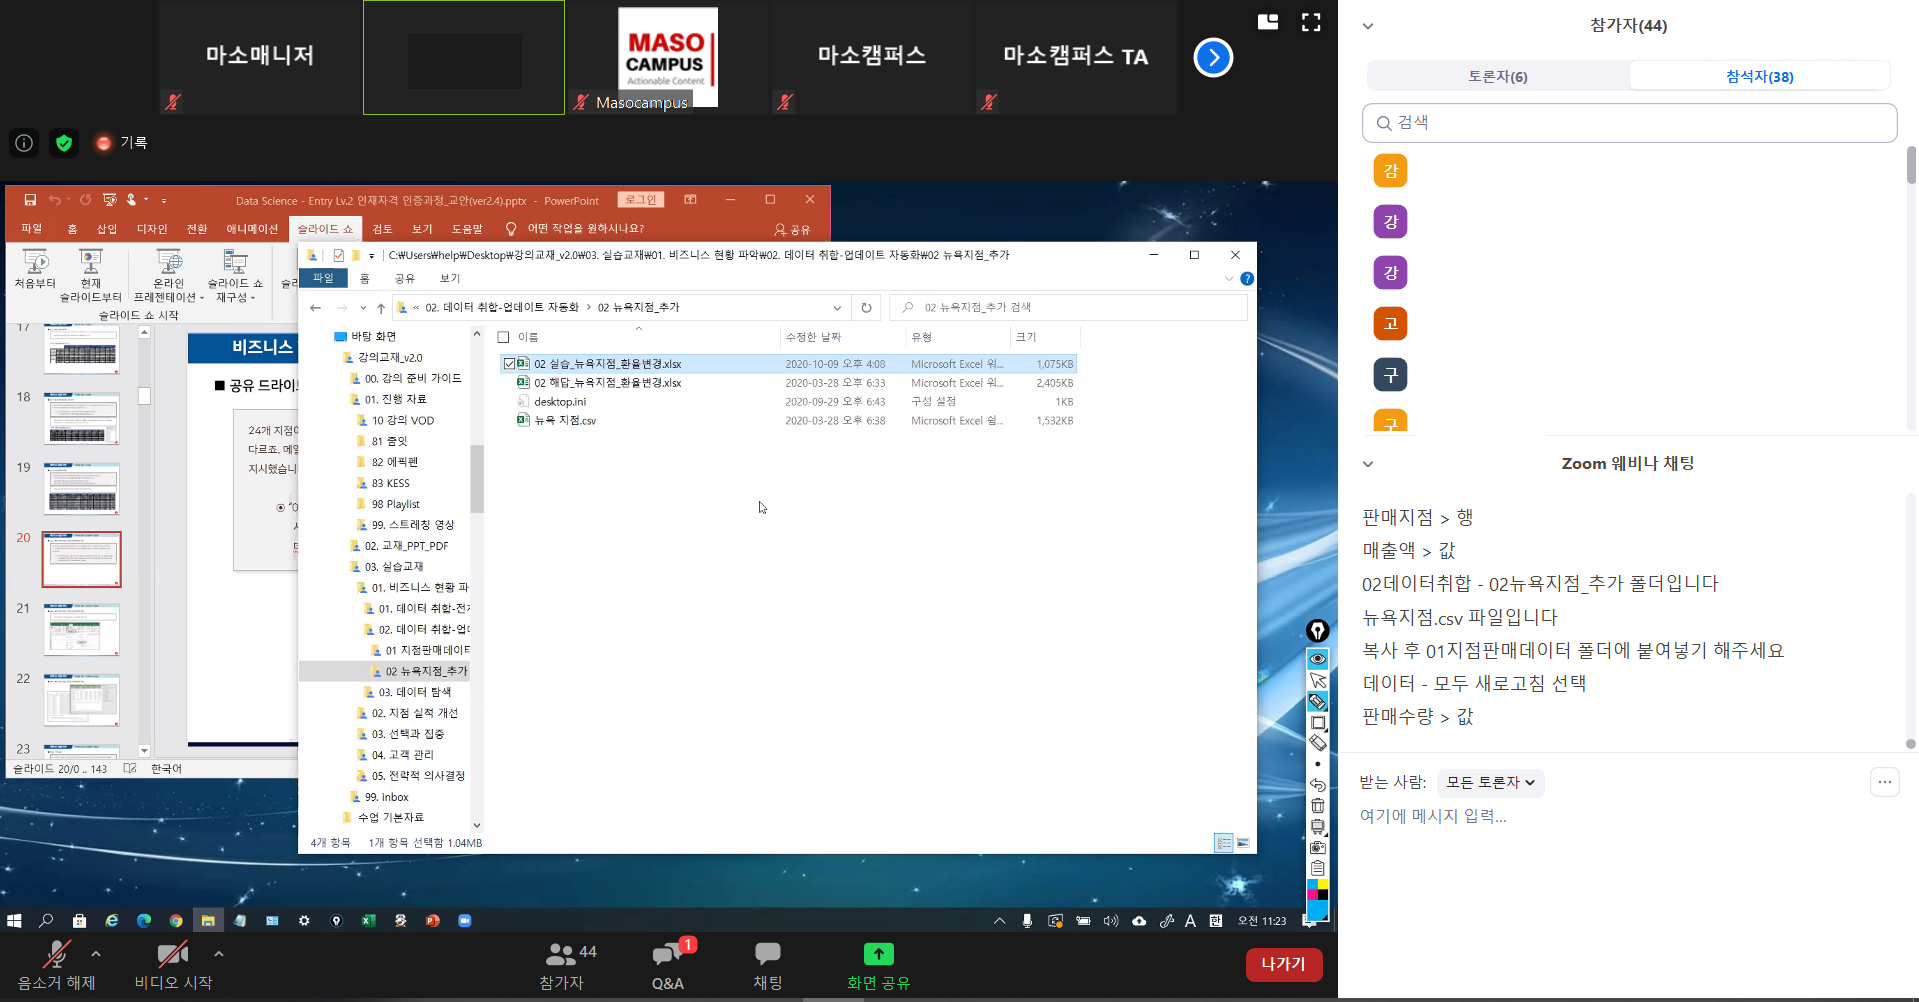The width and height of the screenshot is (1919, 1002).
Task: Click the green screen share icon
Action: coord(878,955)
